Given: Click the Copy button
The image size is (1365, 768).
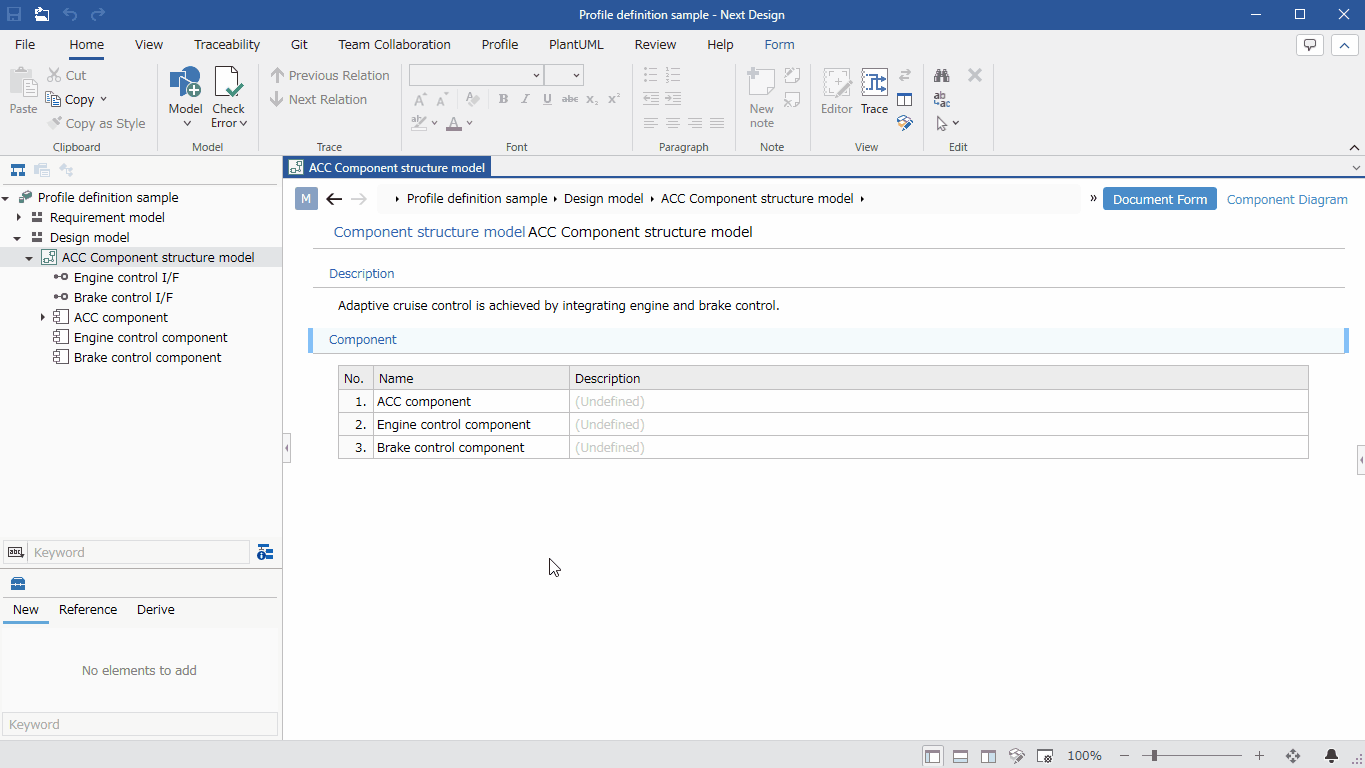Looking at the screenshot, I should [70, 99].
